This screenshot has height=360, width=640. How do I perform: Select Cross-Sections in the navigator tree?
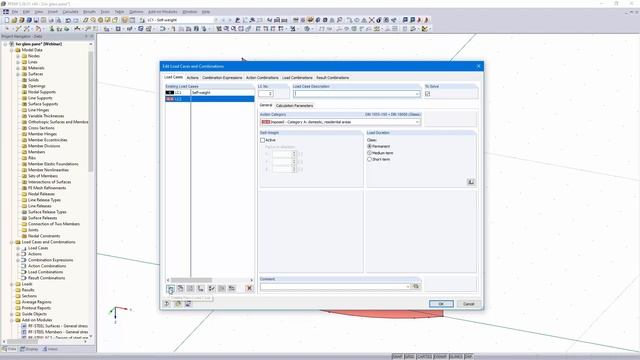[41, 128]
